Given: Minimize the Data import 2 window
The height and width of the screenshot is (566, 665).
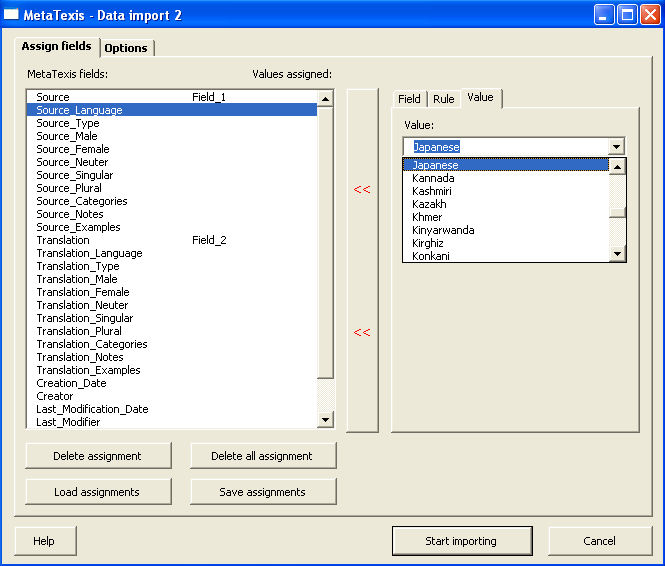Looking at the screenshot, I should (x=604, y=15).
